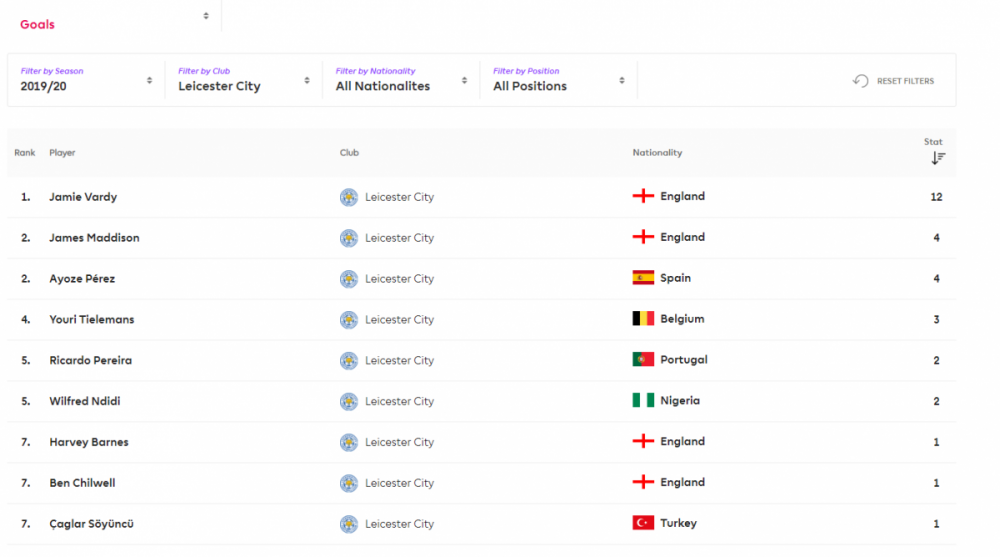
Task: Click the Spain flag in Ayoze Pérez's row
Action: coord(643,278)
